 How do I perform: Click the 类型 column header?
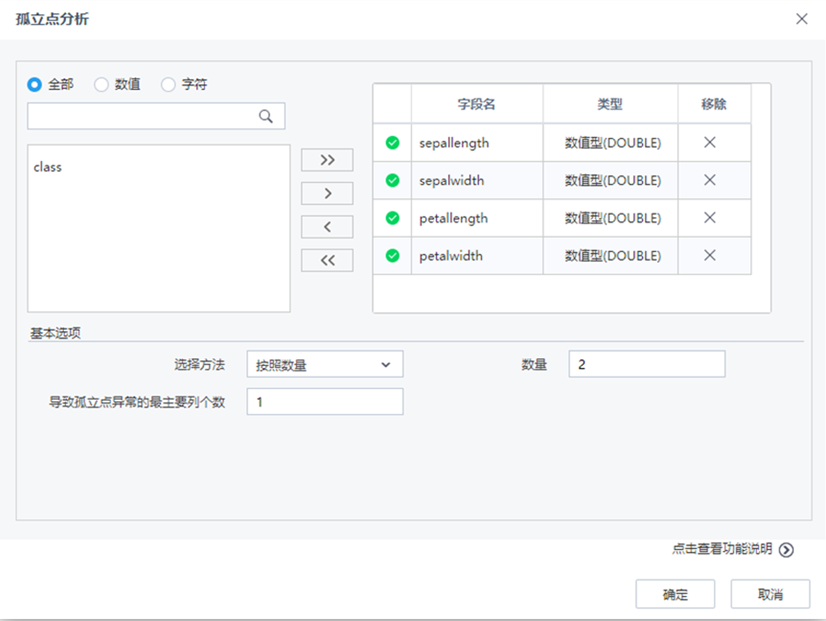pos(610,104)
